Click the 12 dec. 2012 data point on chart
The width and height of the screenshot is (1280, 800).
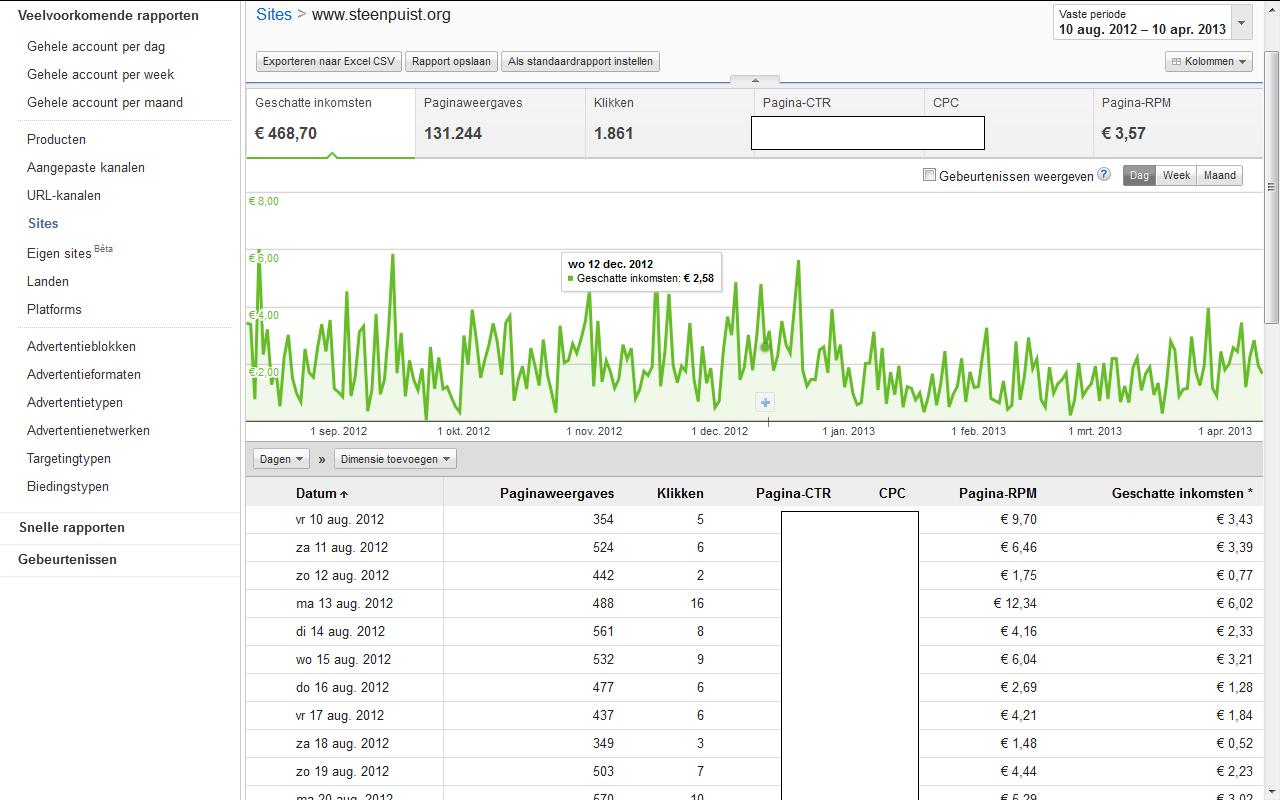click(766, 347)
